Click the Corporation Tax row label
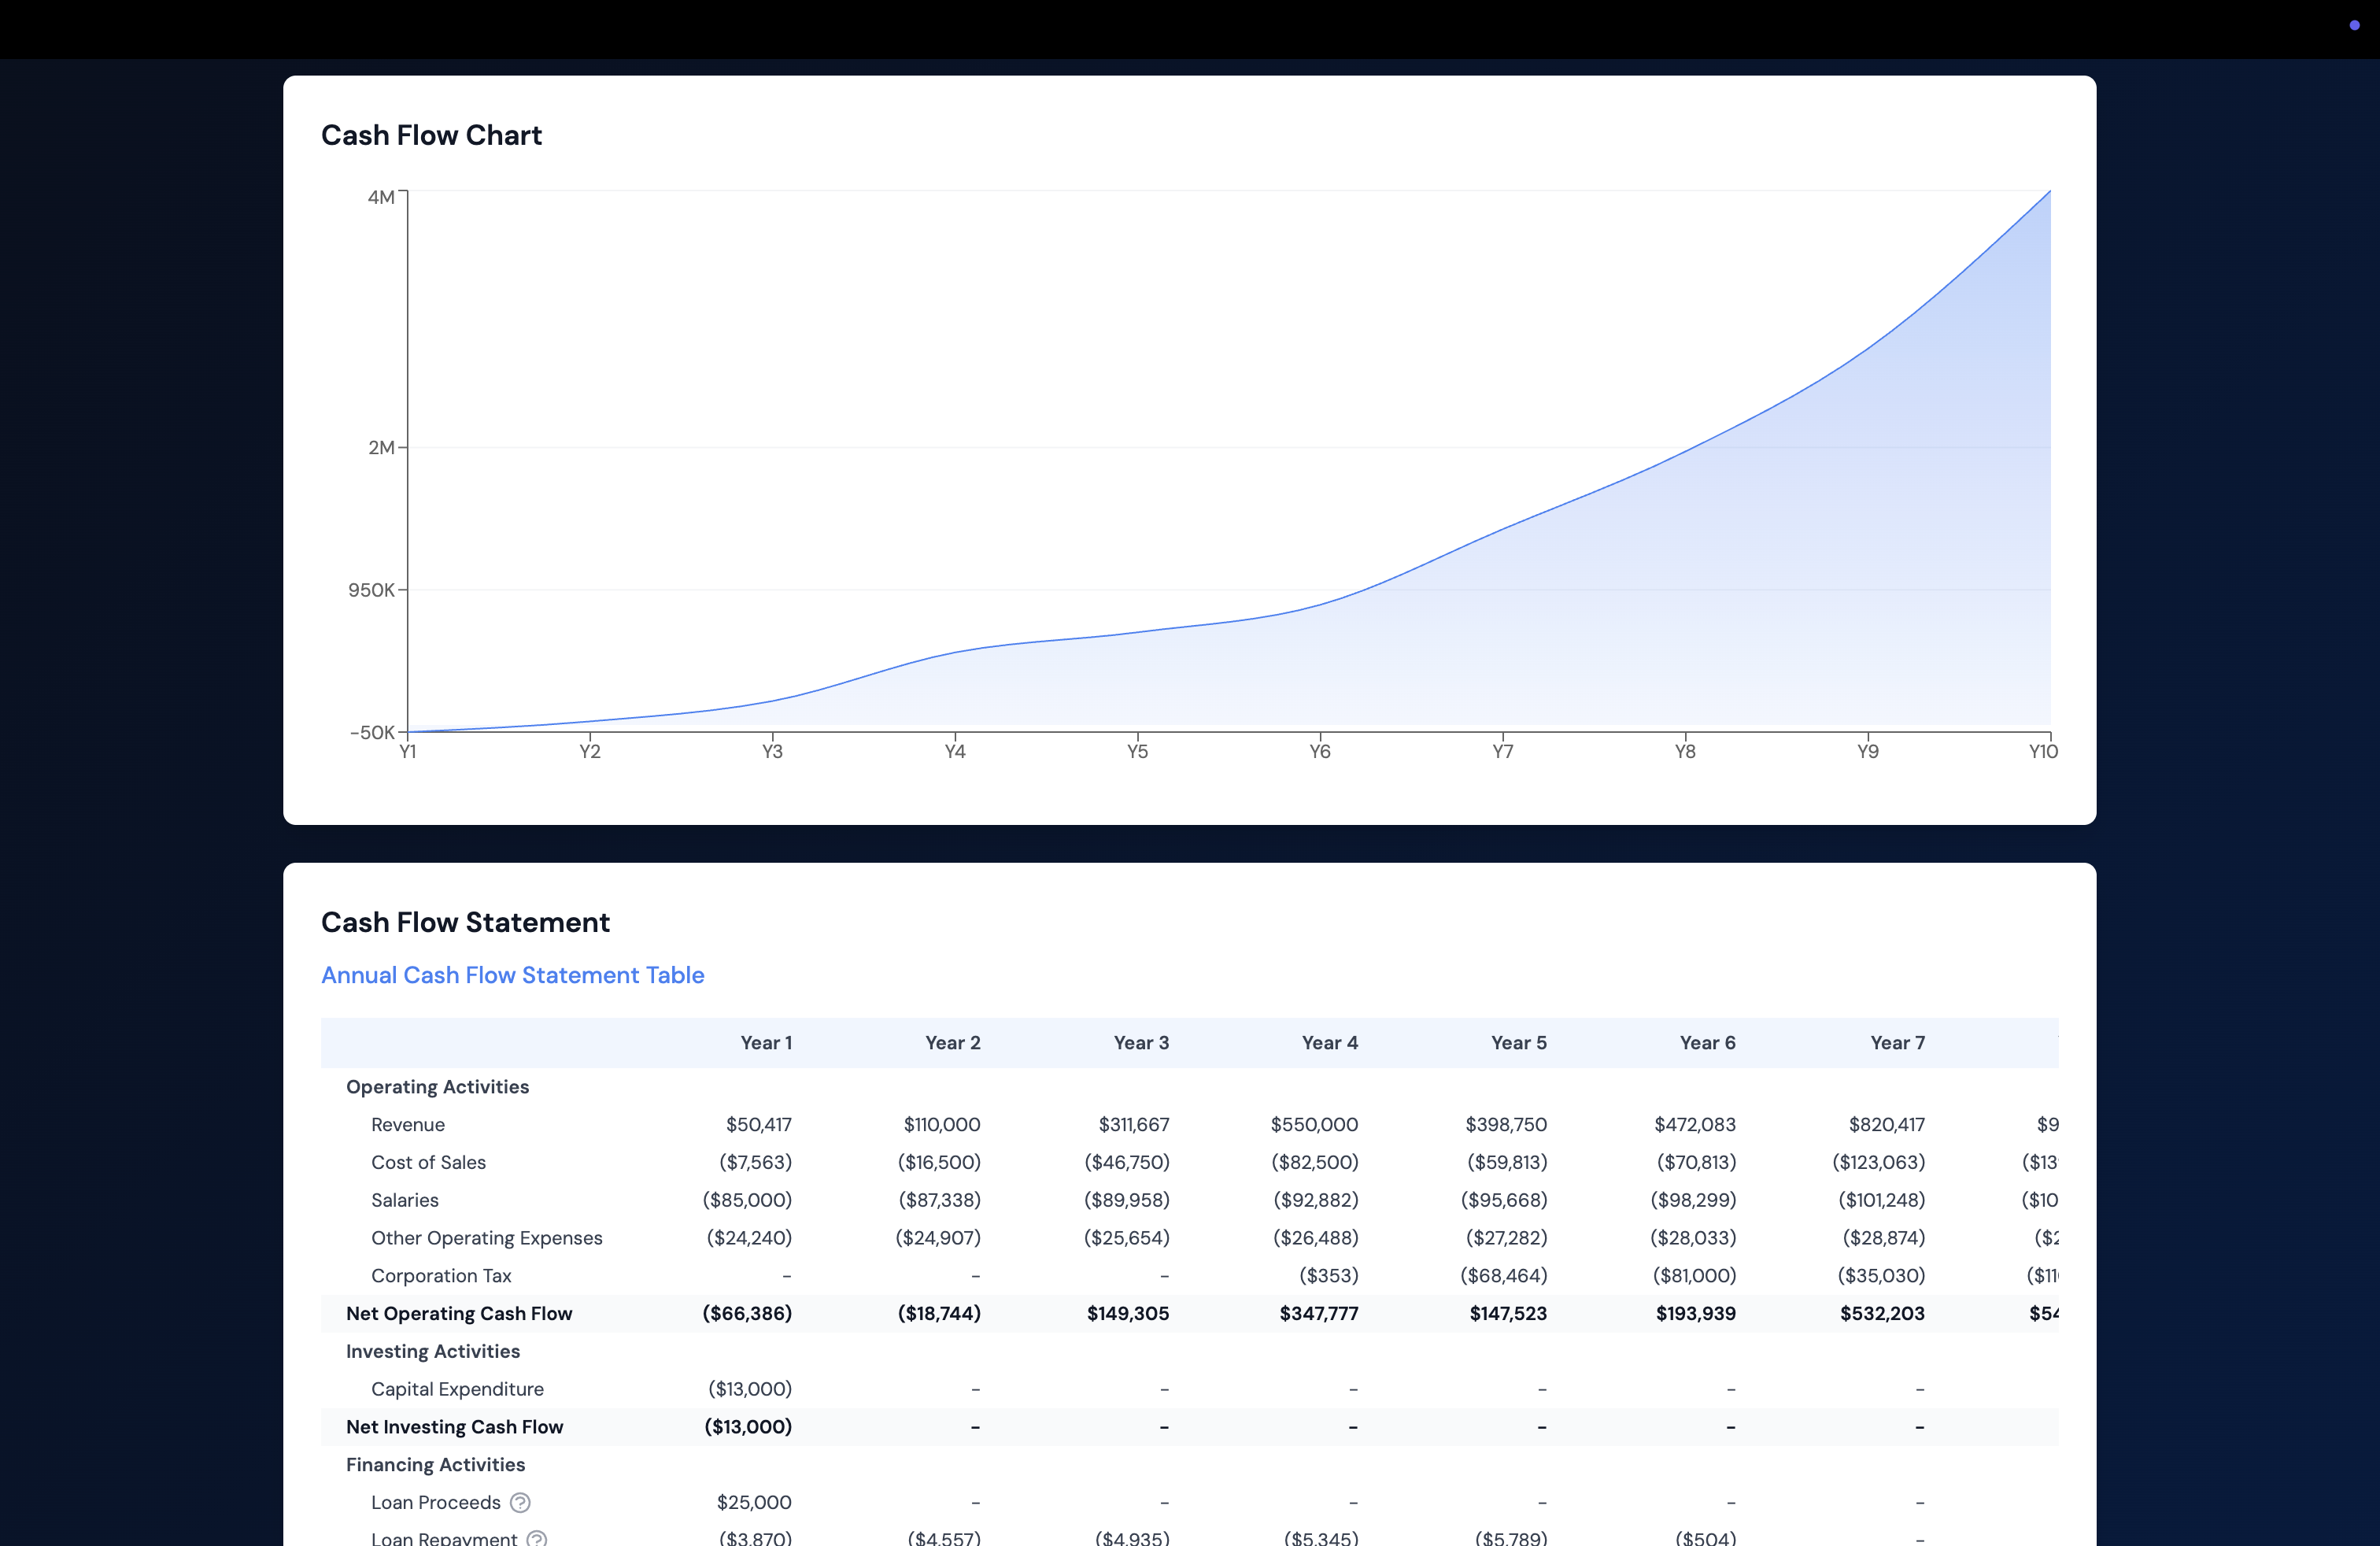Viewport: 2380px width, 1546px height. [441, 1276]
